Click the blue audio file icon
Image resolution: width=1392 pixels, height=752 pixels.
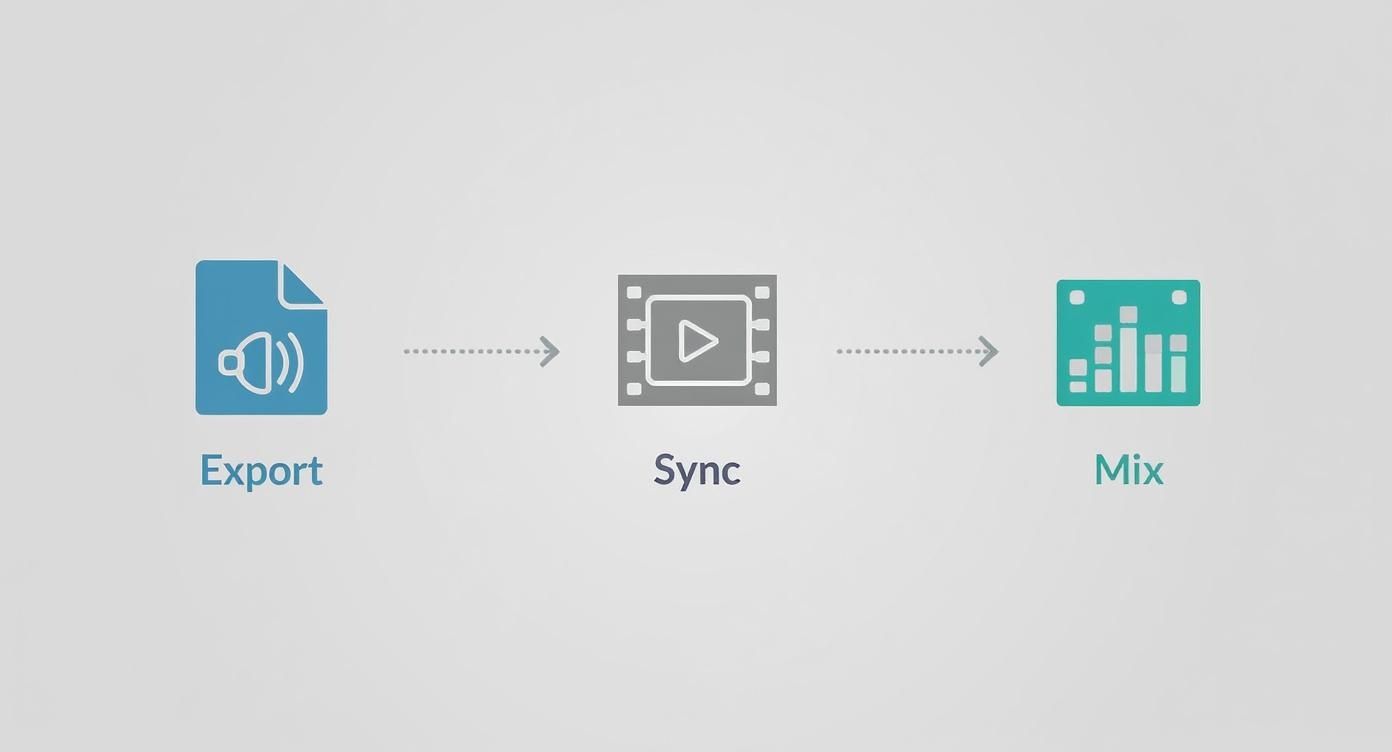(261, 336)
